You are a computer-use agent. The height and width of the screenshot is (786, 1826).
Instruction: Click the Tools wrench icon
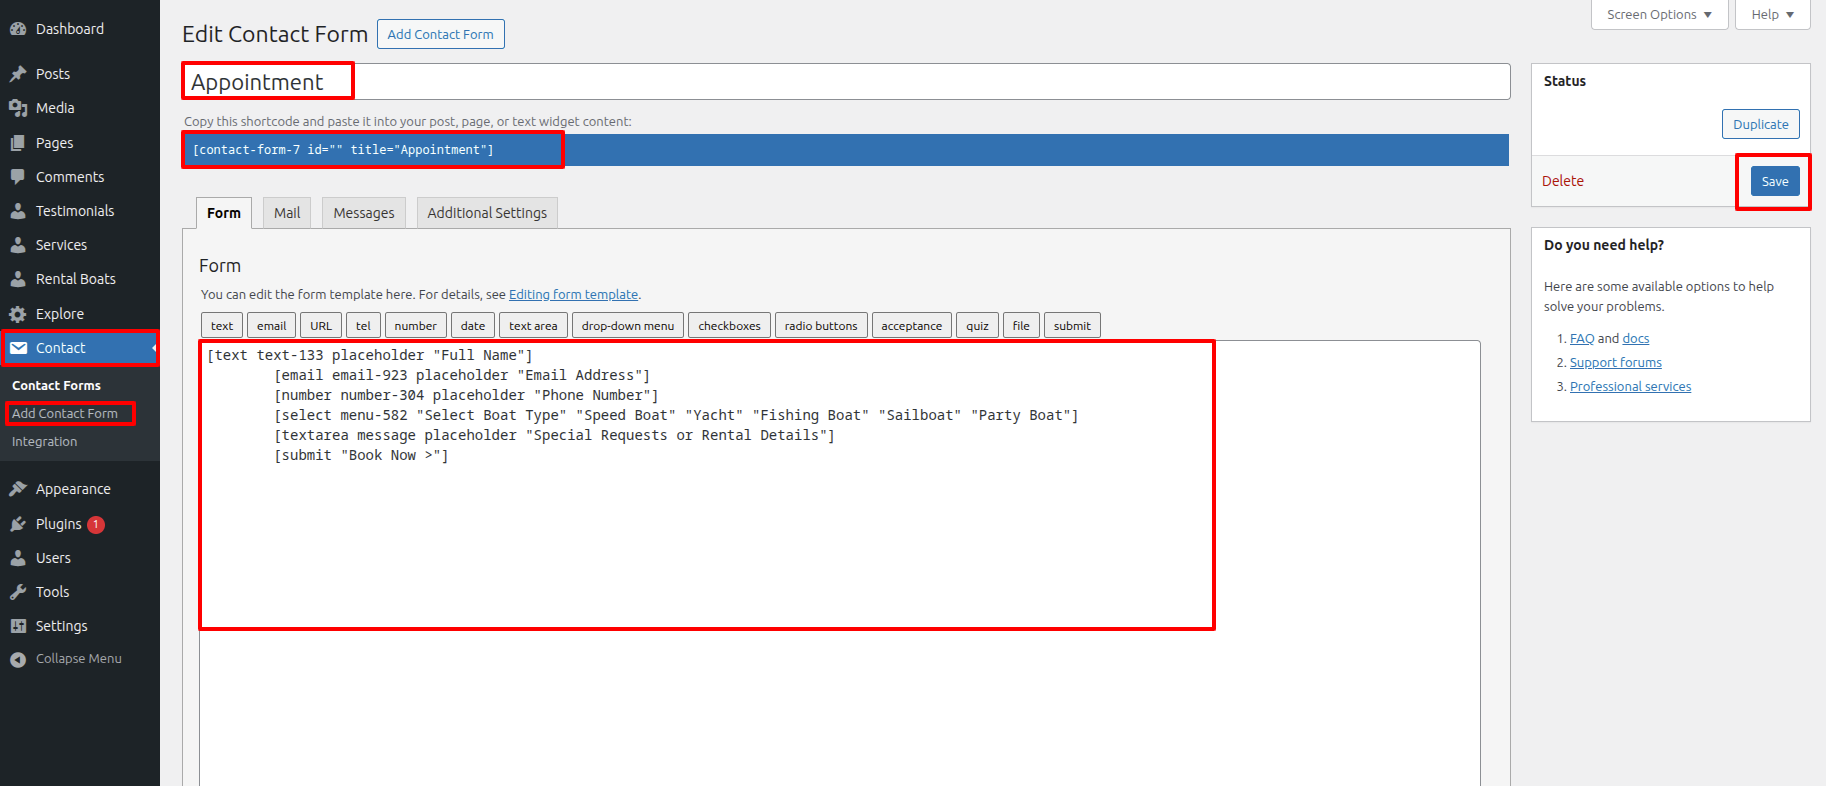click(18, 592)
